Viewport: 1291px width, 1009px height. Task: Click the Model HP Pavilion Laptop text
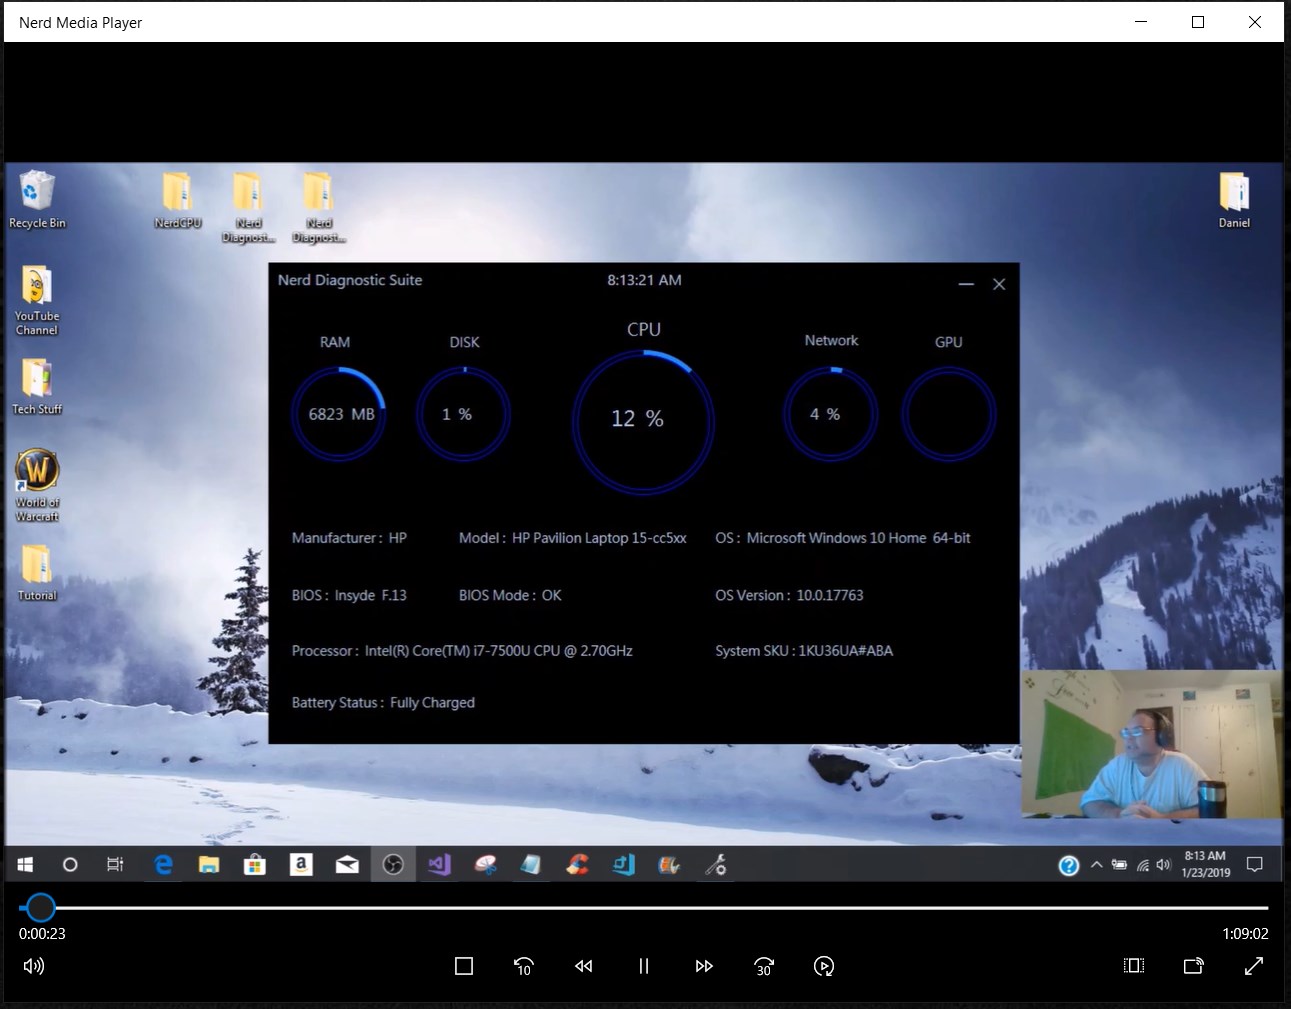pos(572,538)
